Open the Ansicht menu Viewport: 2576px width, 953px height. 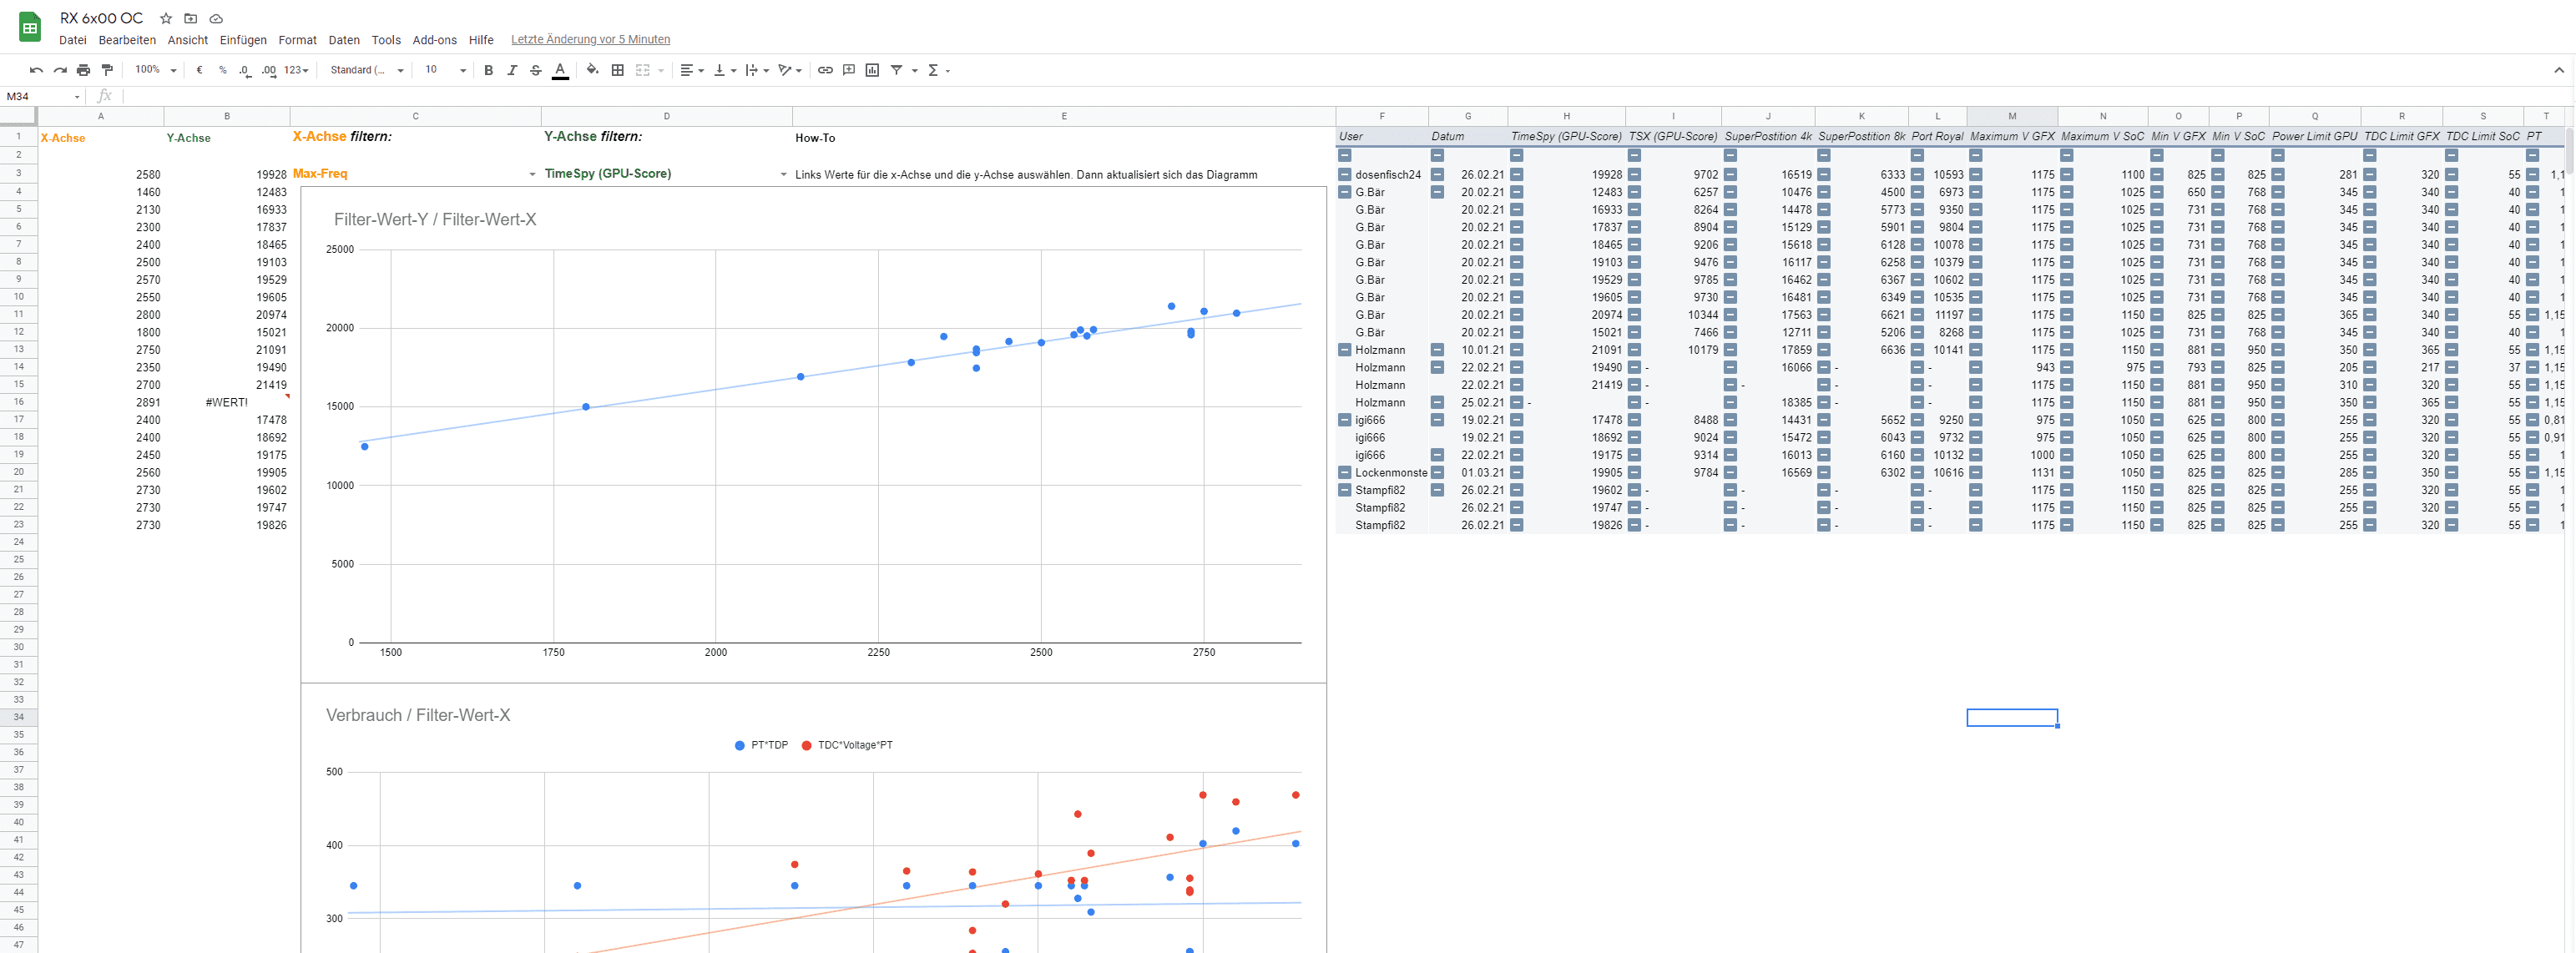pos(188,40)
